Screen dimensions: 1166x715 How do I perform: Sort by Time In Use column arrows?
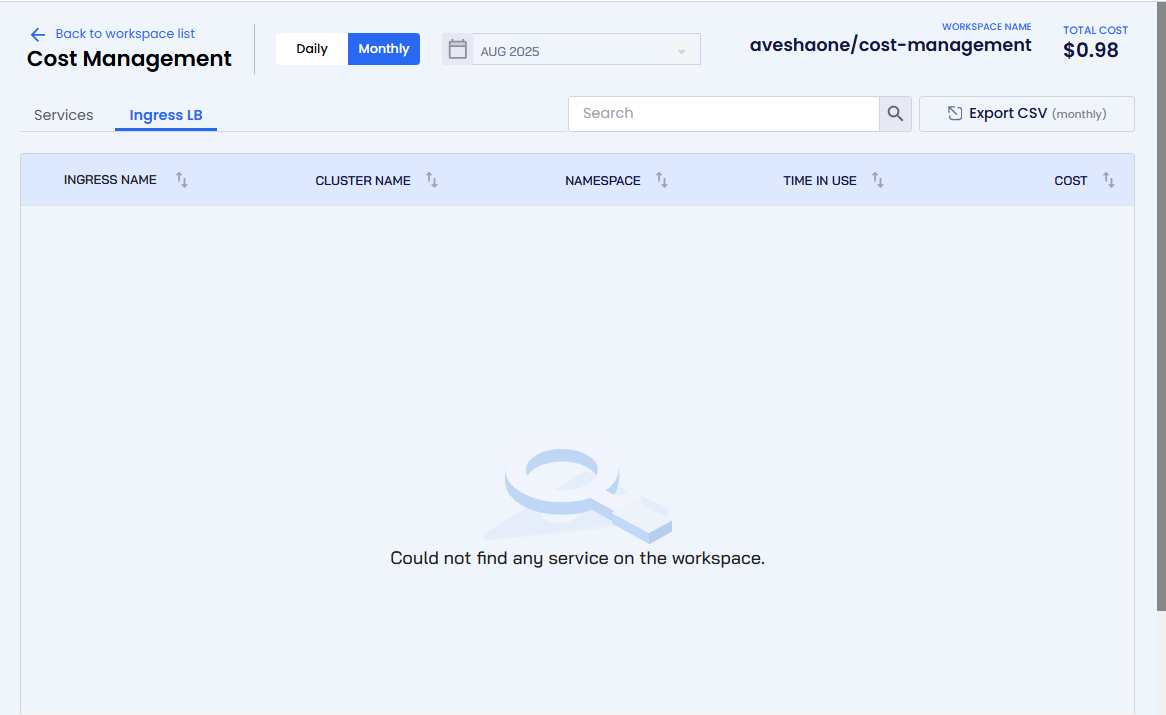[878, 180]
